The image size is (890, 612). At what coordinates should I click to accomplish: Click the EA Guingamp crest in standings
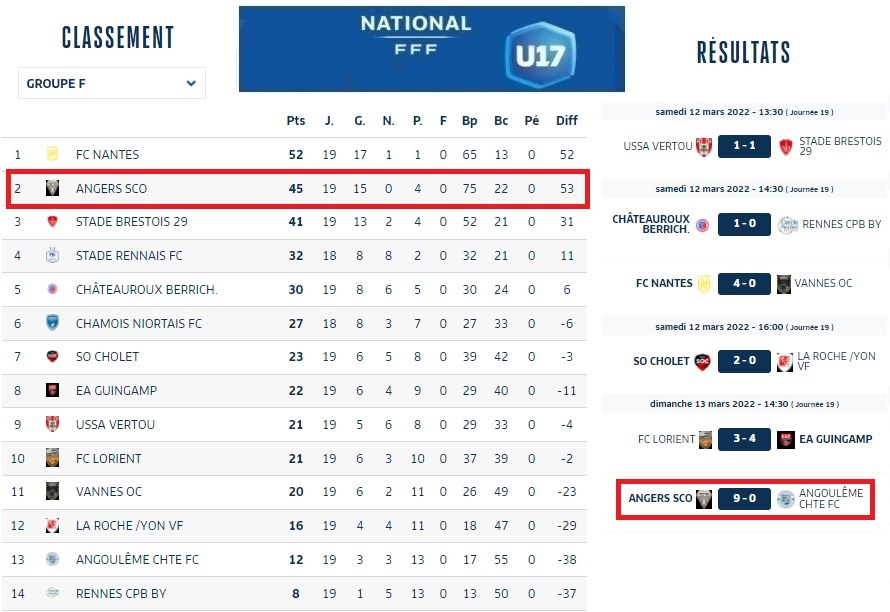point(53,390)
